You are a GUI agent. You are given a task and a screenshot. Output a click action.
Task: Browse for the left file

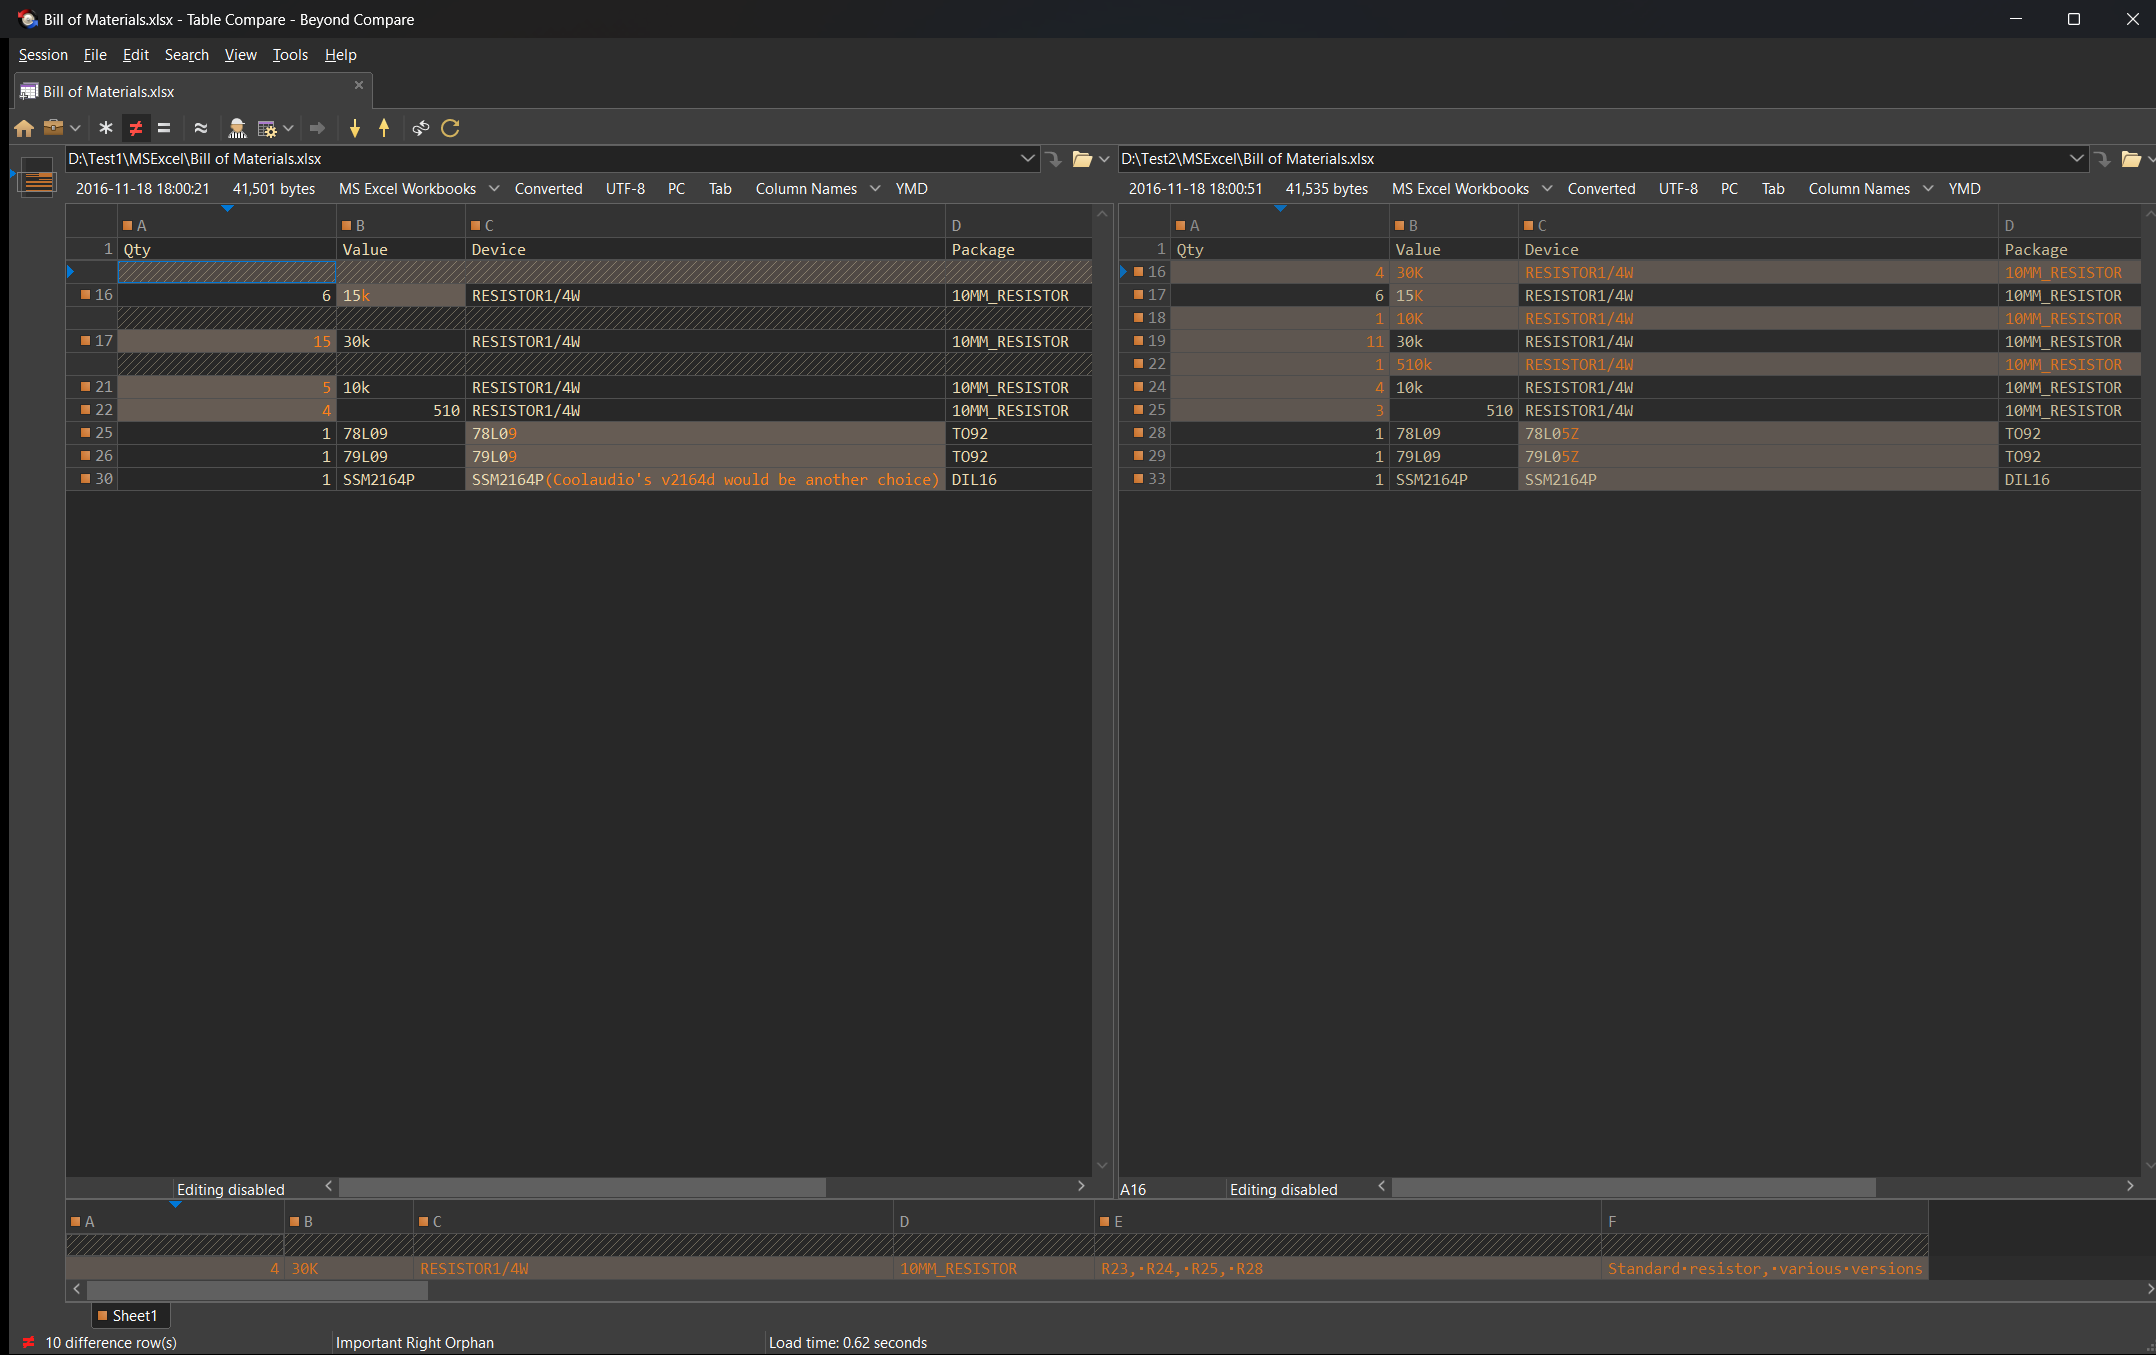tap(1082, 159)
